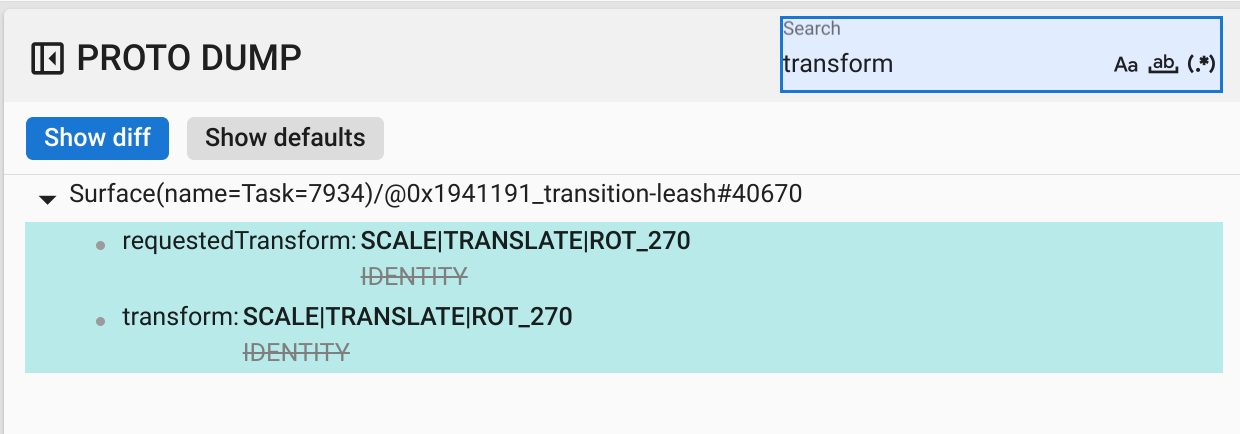Click blank header space right of PROTO DUMP
The width and height of the screenshot is (1240, 434).
point(540,59)
